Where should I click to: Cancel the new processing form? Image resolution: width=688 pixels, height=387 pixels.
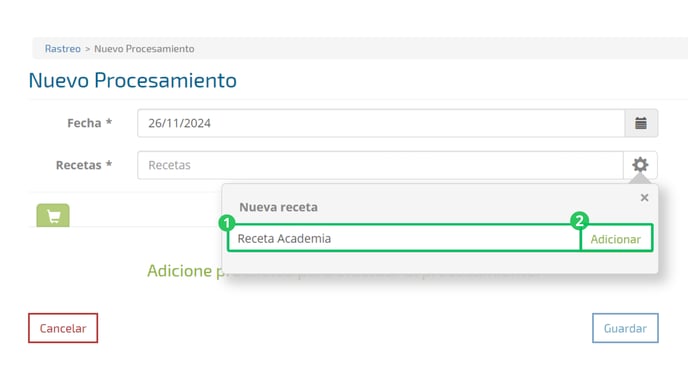pos(63,328)
